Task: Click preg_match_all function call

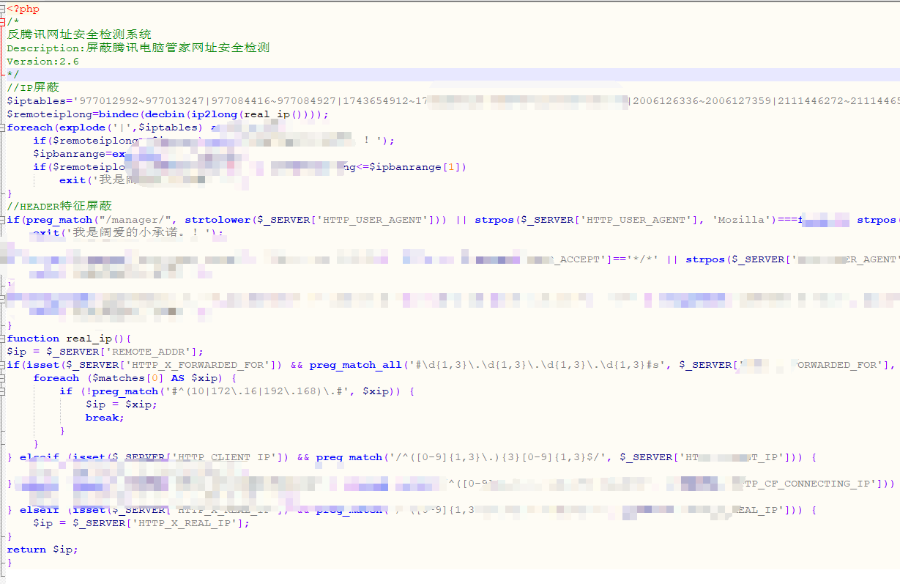Action: click(355, 365)
